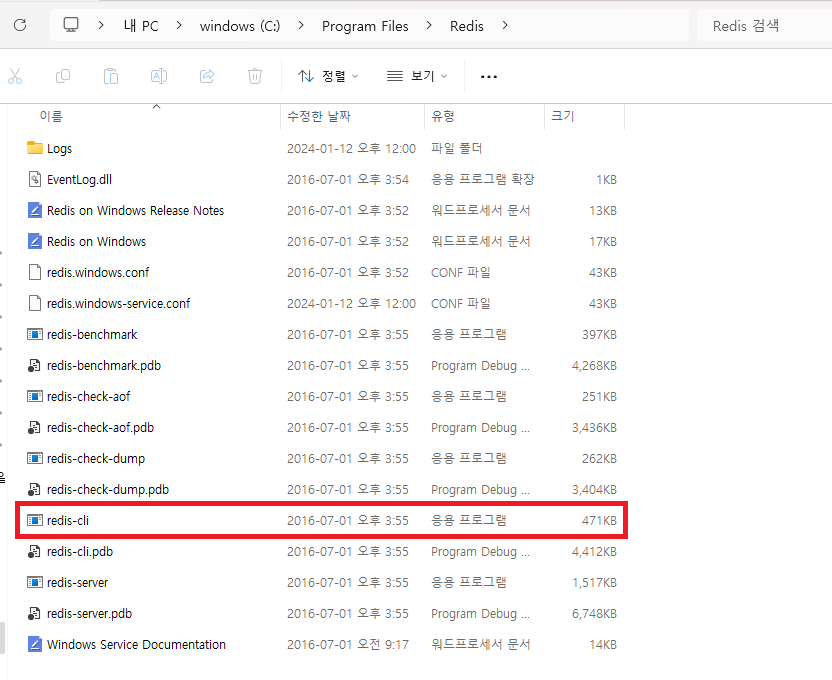Click the Copy icon in toolbar
Viewport: 832px width, 680px height.
point(63,76)
